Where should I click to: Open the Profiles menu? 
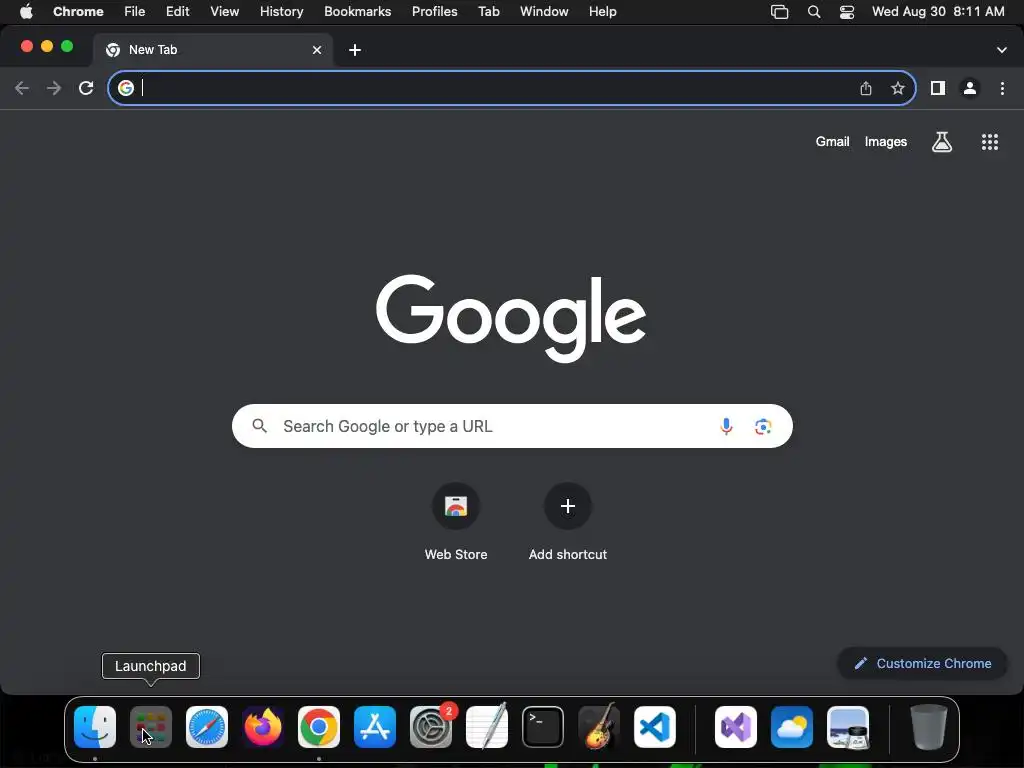[x=434, y=12]
